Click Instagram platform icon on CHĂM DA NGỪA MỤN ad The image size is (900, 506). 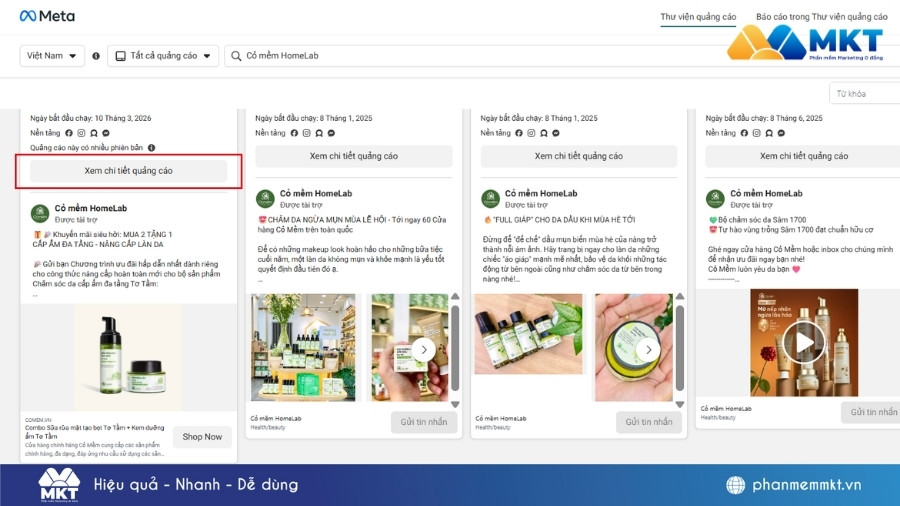click(x=307, y=133)
